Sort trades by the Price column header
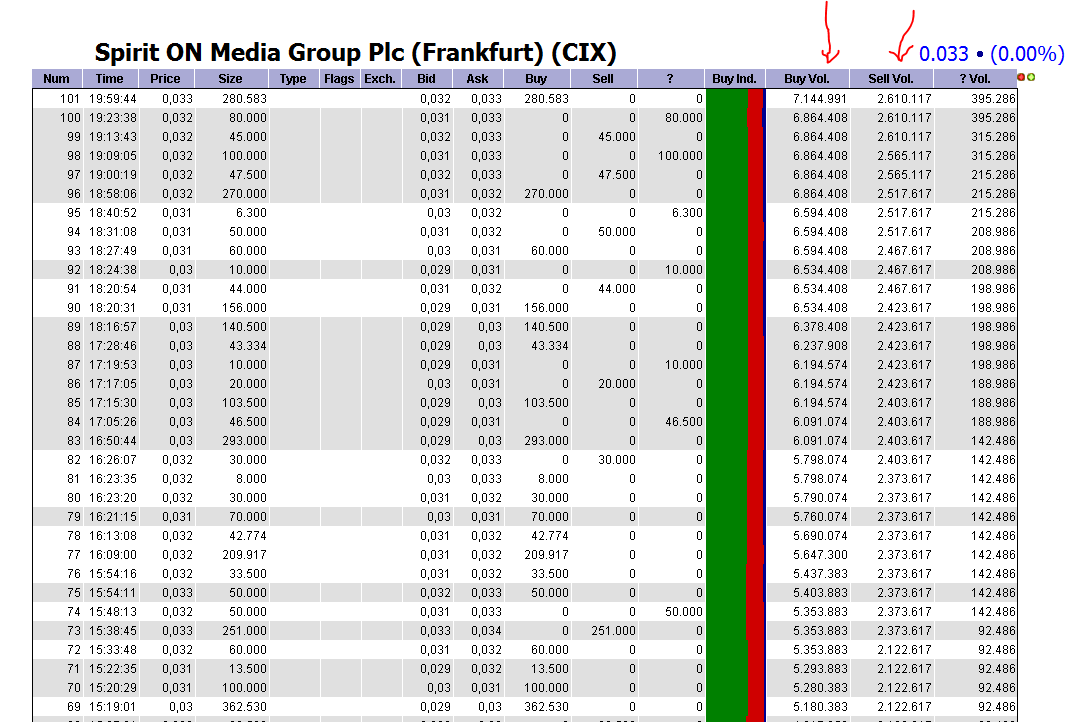Image resolution: width=1071 pixels, height=722 pixels. coord(166,79)
